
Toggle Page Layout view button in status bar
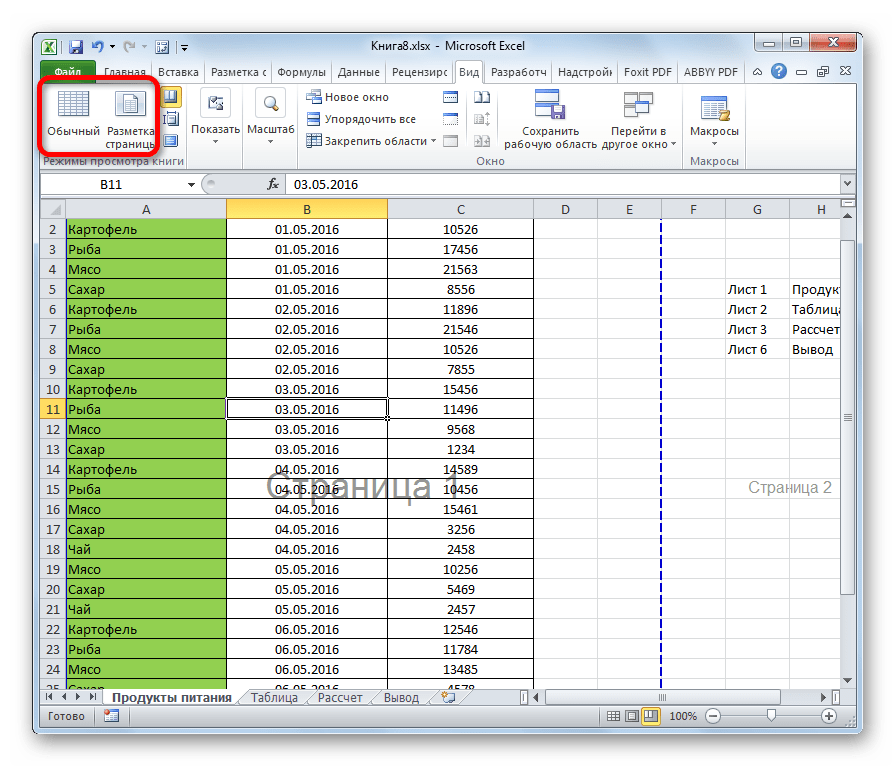tap(631, 716)
